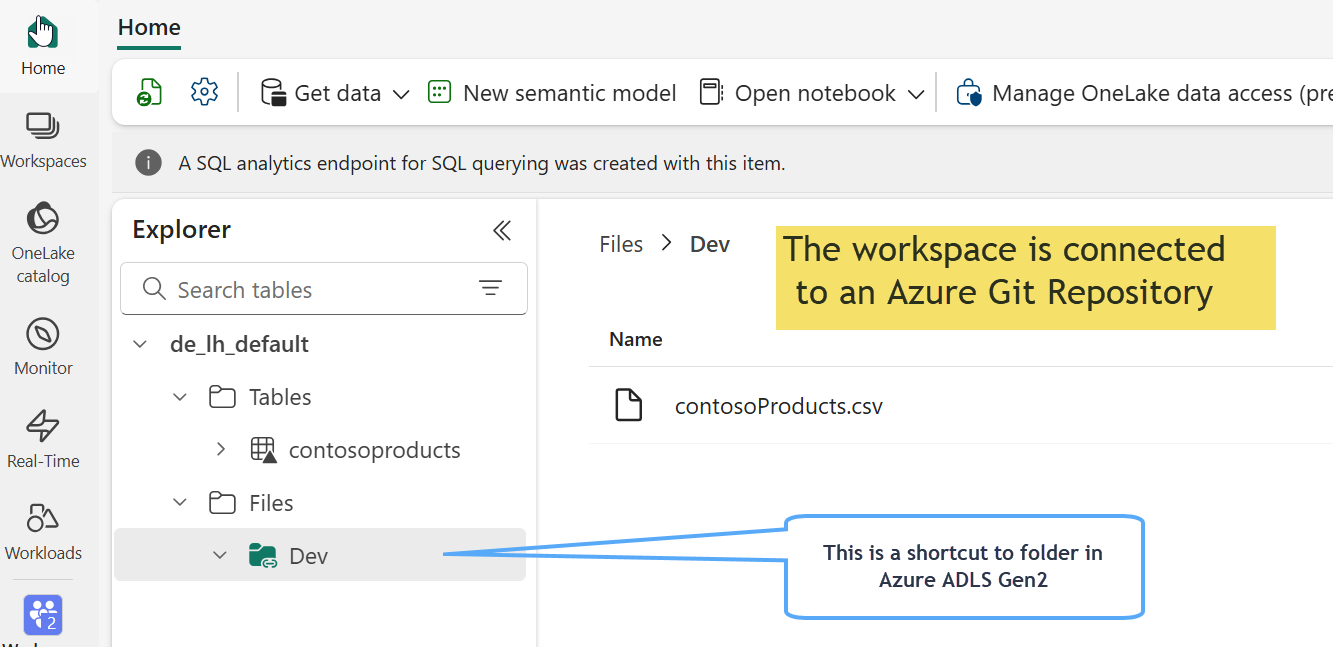Select the Home tab

pos(149,28)
